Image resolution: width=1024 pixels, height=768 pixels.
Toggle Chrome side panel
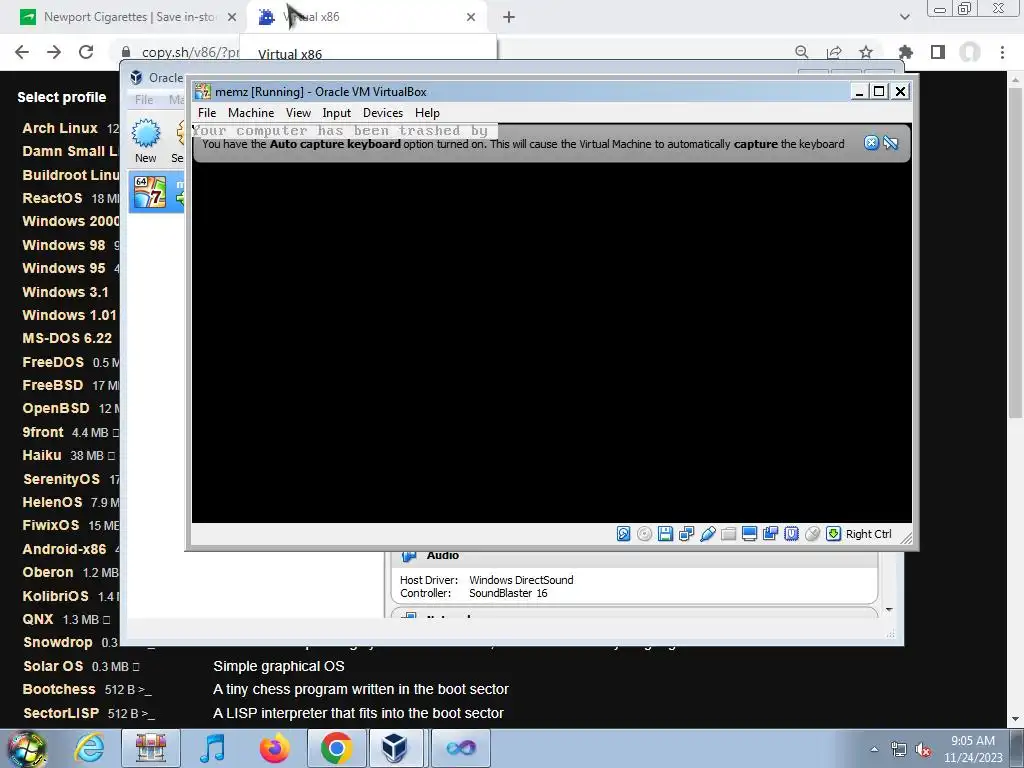938,52
